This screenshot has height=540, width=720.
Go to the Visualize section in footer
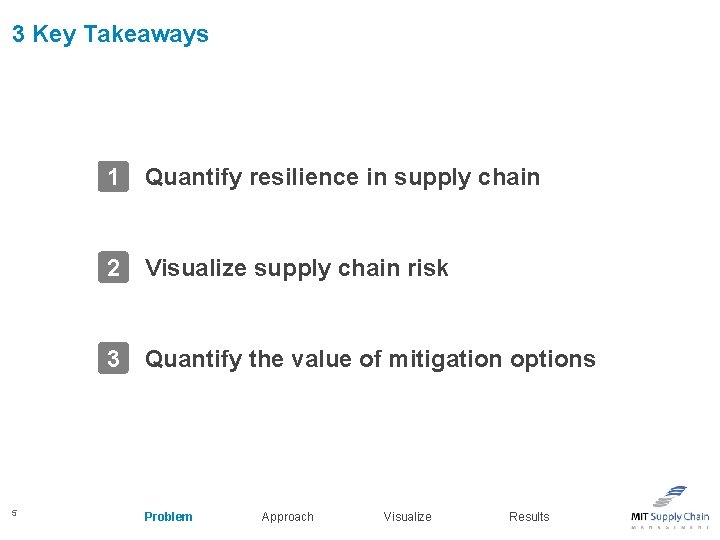tap(407, 517)
